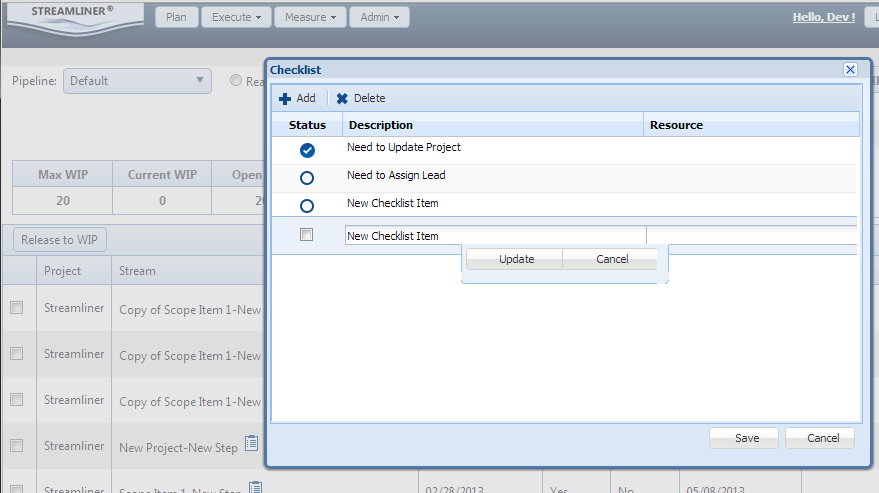Open the checklist icon for New Project-New Step
Screen dimensions: 879x493
pos(252,443)
